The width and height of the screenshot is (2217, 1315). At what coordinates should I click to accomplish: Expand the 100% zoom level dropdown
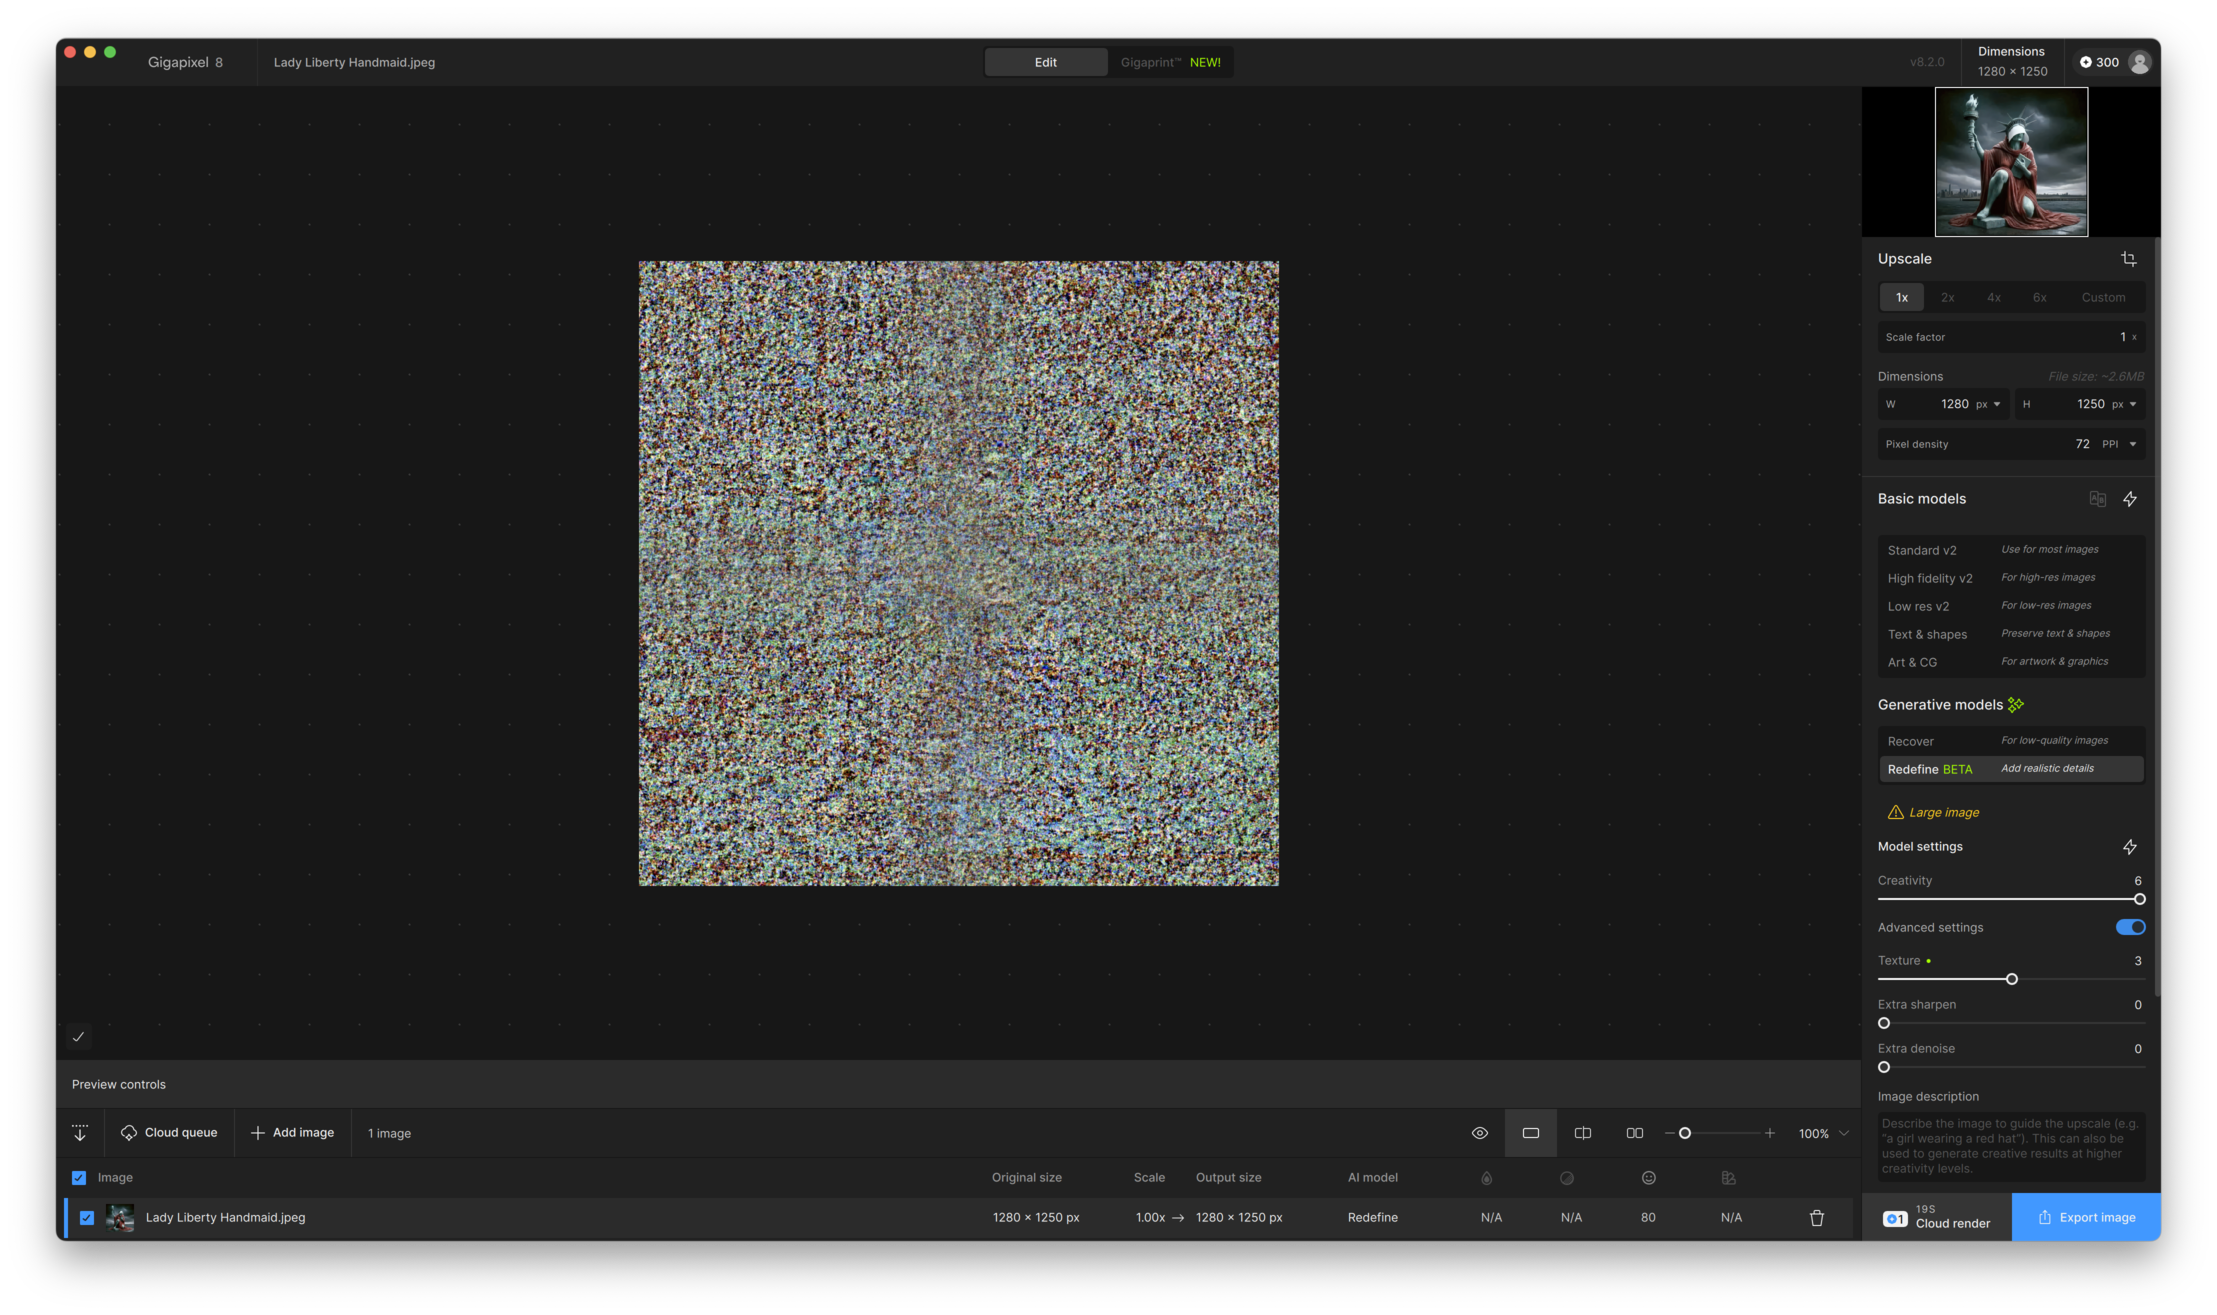[1844, 1133]
